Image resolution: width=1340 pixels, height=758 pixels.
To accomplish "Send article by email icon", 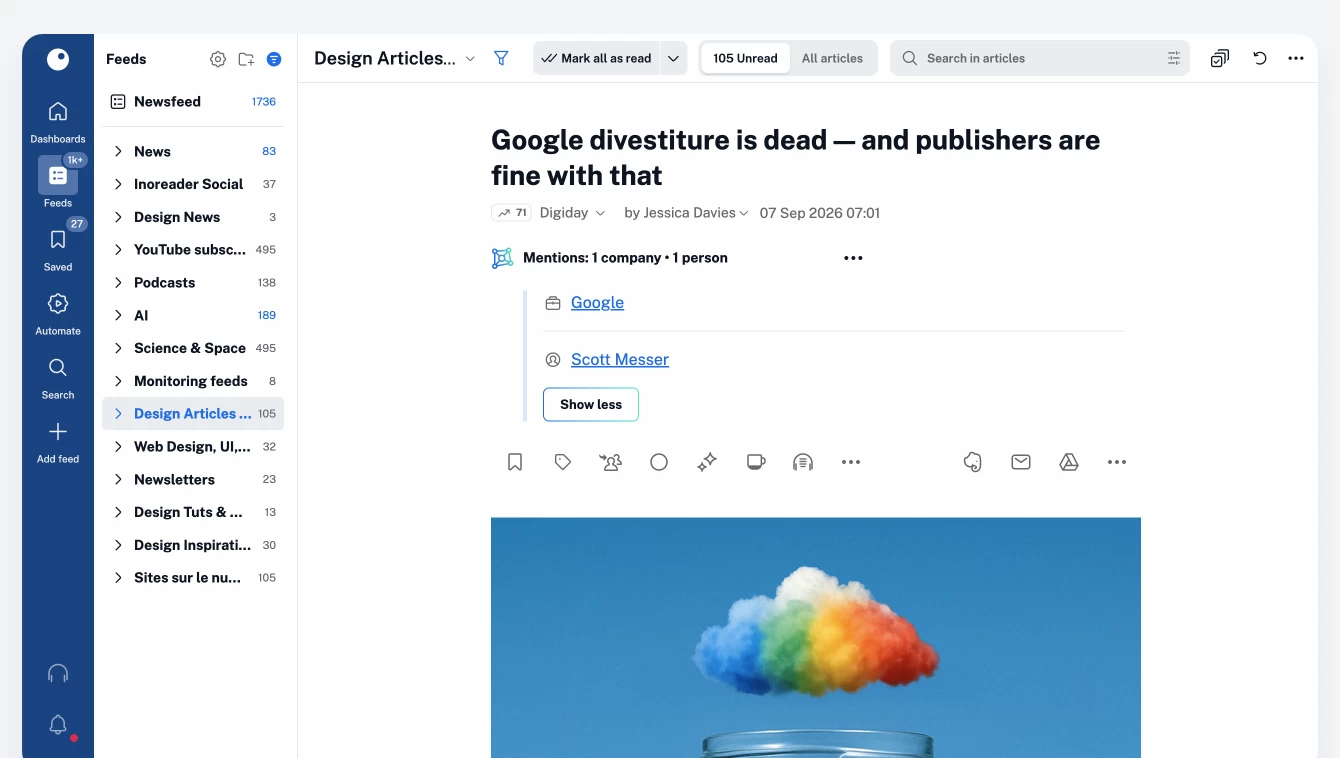I will pyautogui.click(x=1020, y=462).
